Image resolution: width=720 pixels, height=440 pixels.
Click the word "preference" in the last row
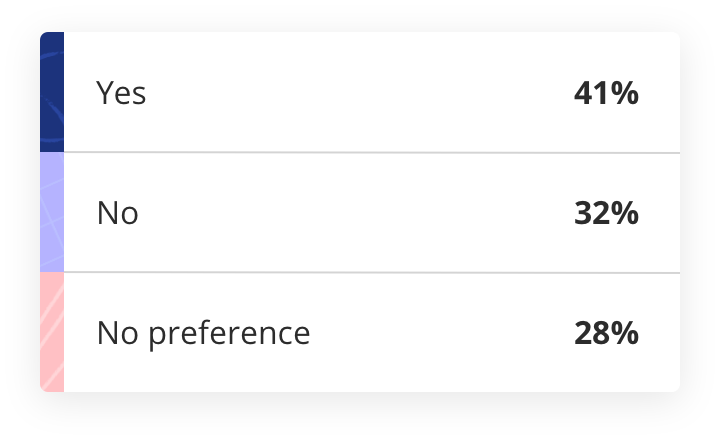click(229, 333)
